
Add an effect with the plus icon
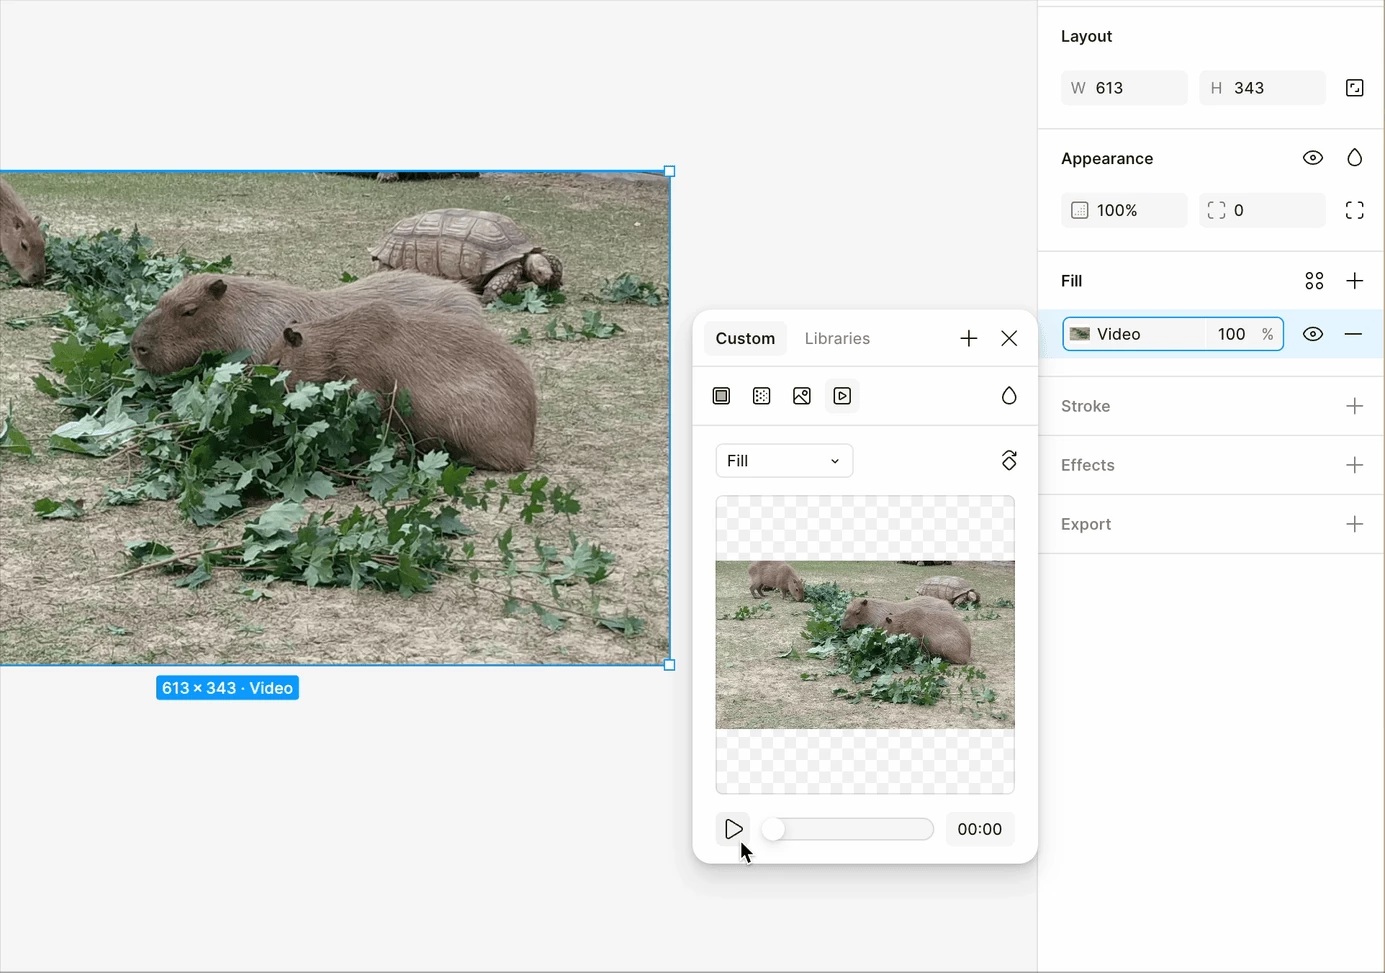[1354, 465]
